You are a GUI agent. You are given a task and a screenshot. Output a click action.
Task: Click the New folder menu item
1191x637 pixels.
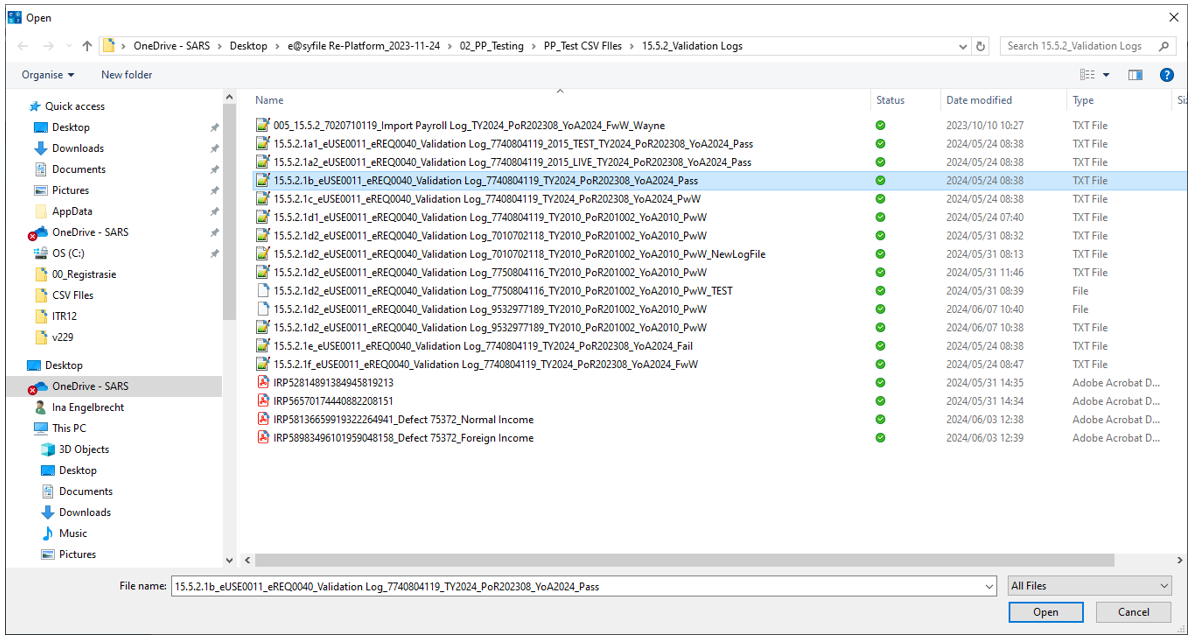point(126,75)
